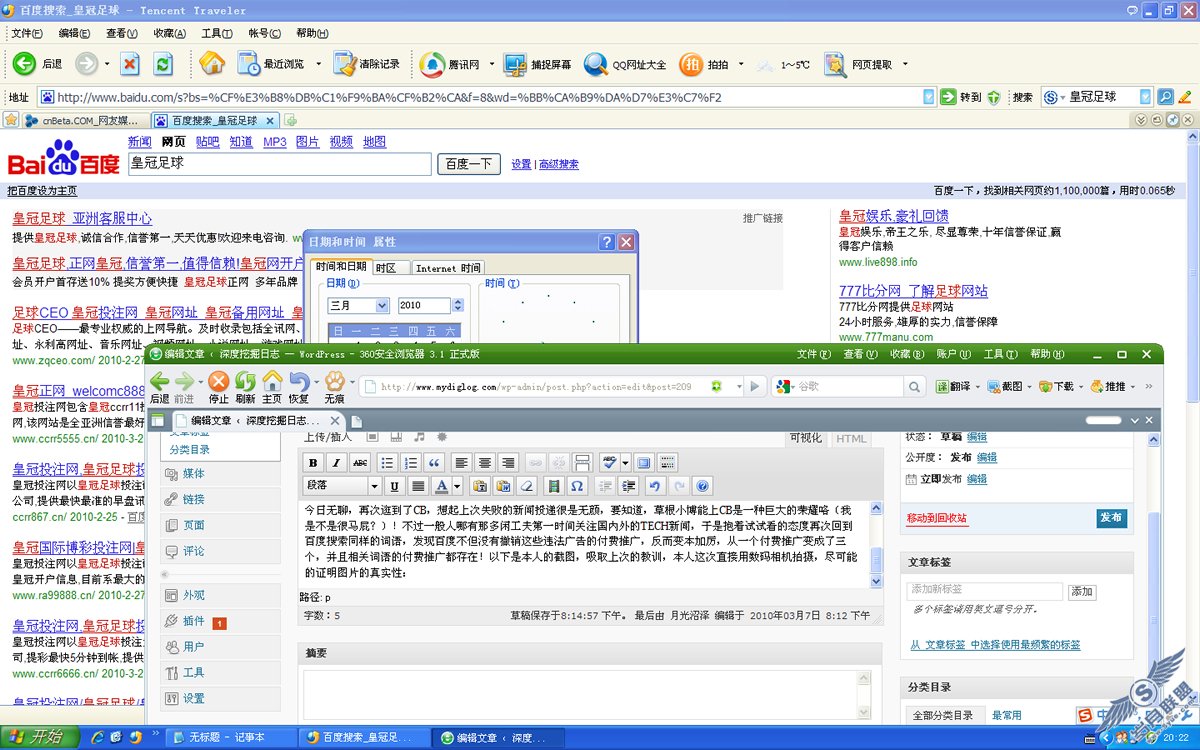
Task: Switch to the 时区 tab in date dialog
Action: pyautogui.click(x=390, y=268)
